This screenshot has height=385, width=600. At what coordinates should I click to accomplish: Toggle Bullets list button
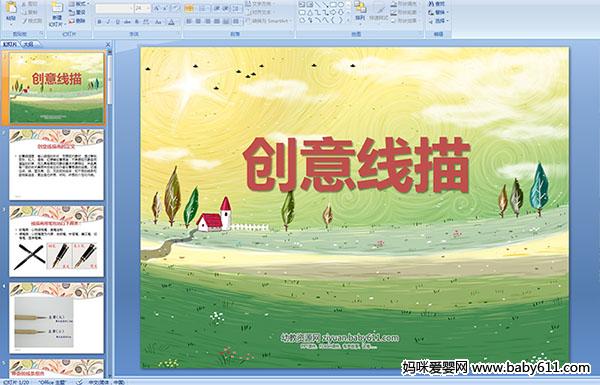189,8
